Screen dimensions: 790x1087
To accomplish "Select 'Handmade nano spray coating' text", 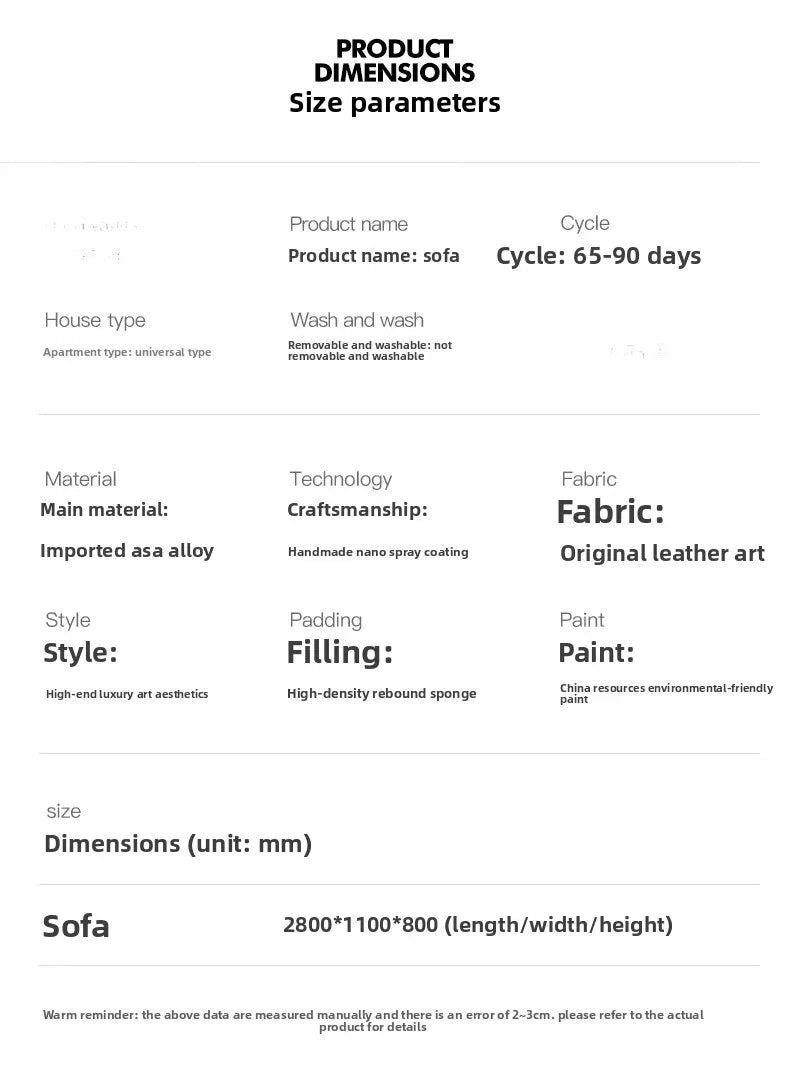I will pyautogui.click(x=378, y=552).
